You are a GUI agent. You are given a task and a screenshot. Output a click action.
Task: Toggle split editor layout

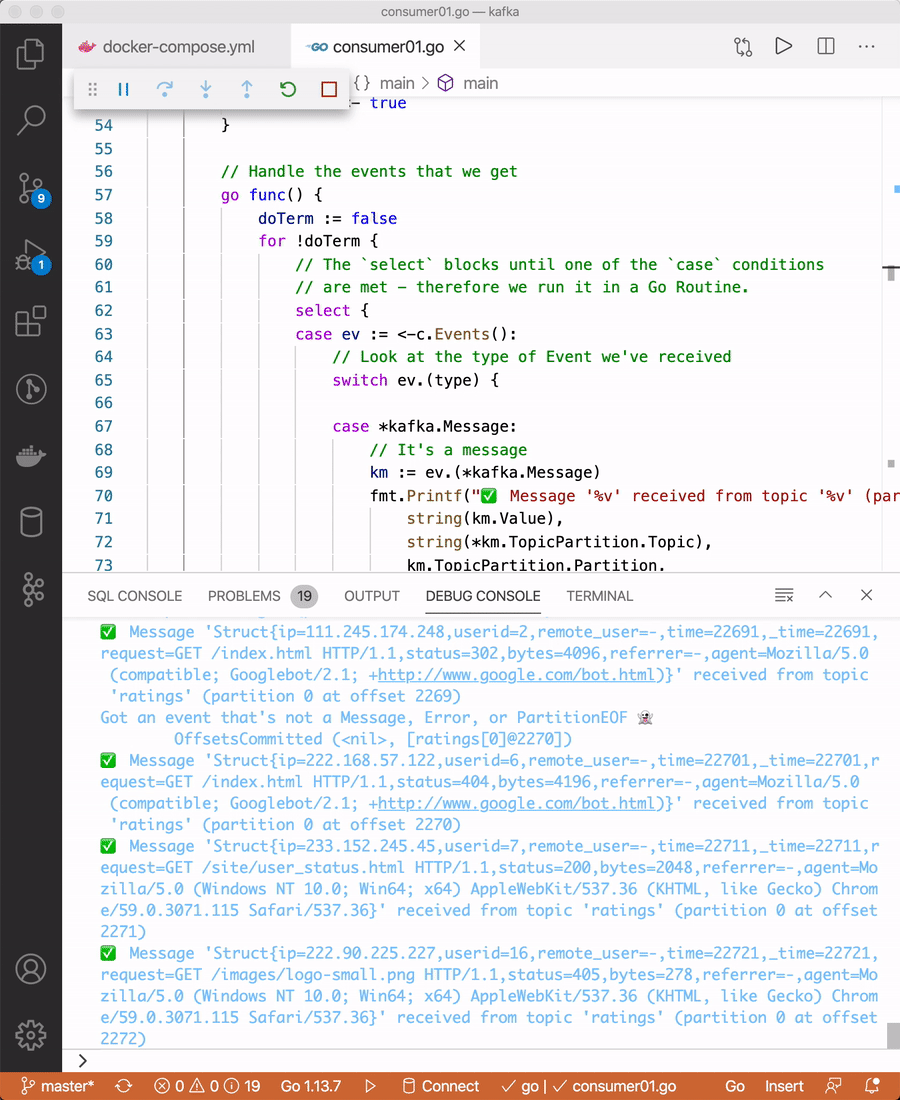[x=826, y=47]
